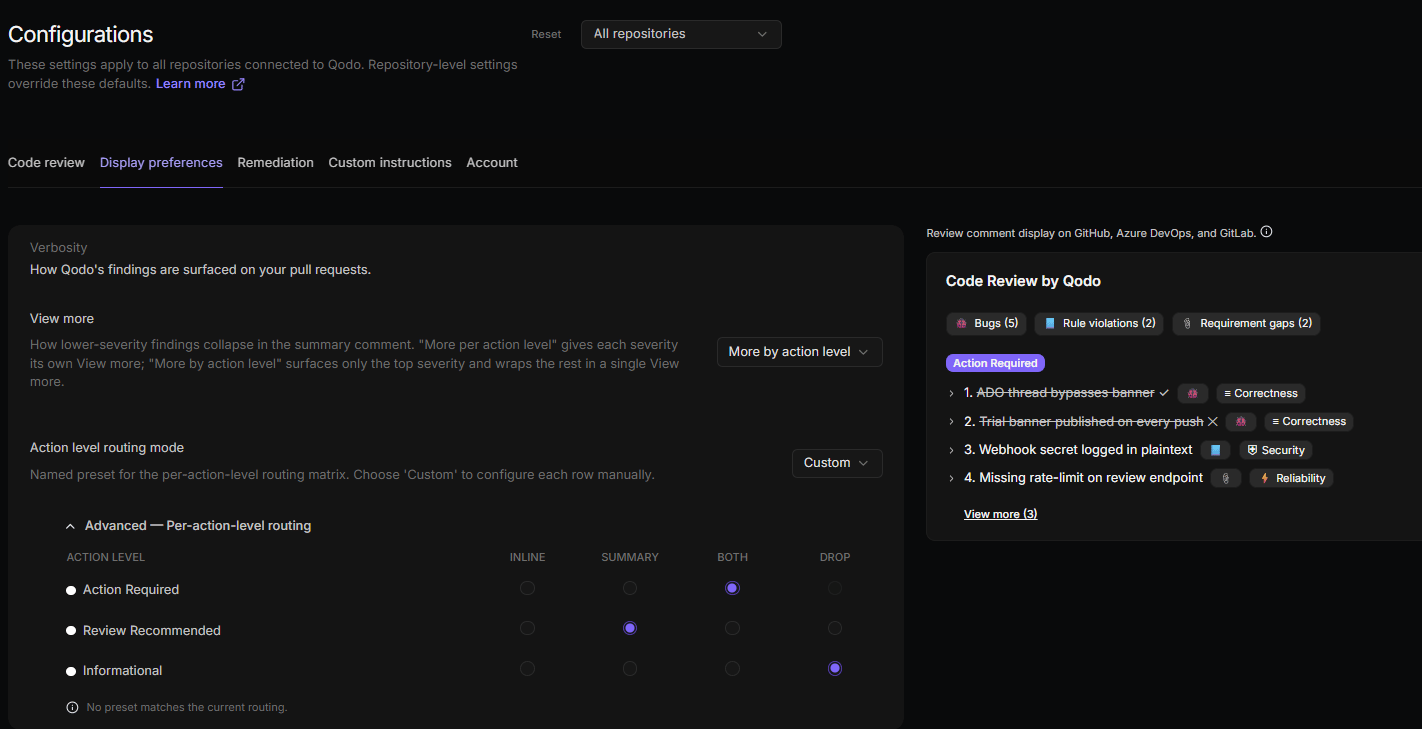Image resolution: width=1422 pixels, height=729 pixels.
Task: Click the DROP column header
Action: (835, 557)
